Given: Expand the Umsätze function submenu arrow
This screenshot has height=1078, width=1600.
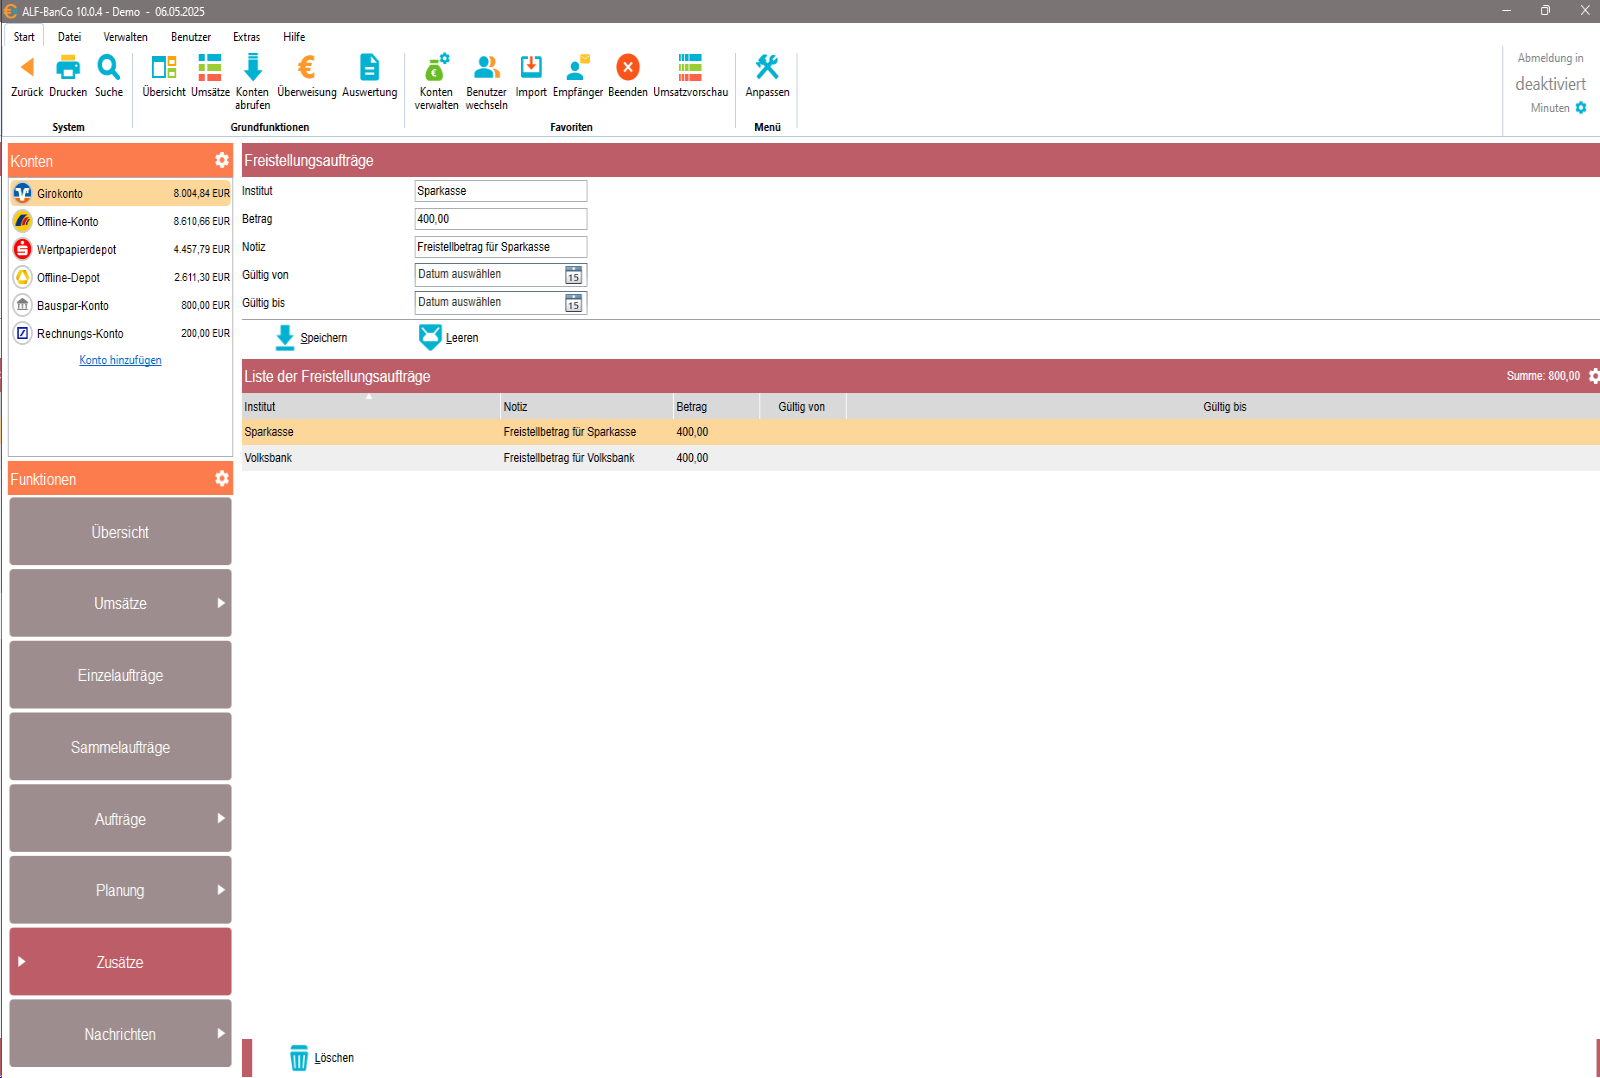Looking at the screenshot, I should [221, 603].
